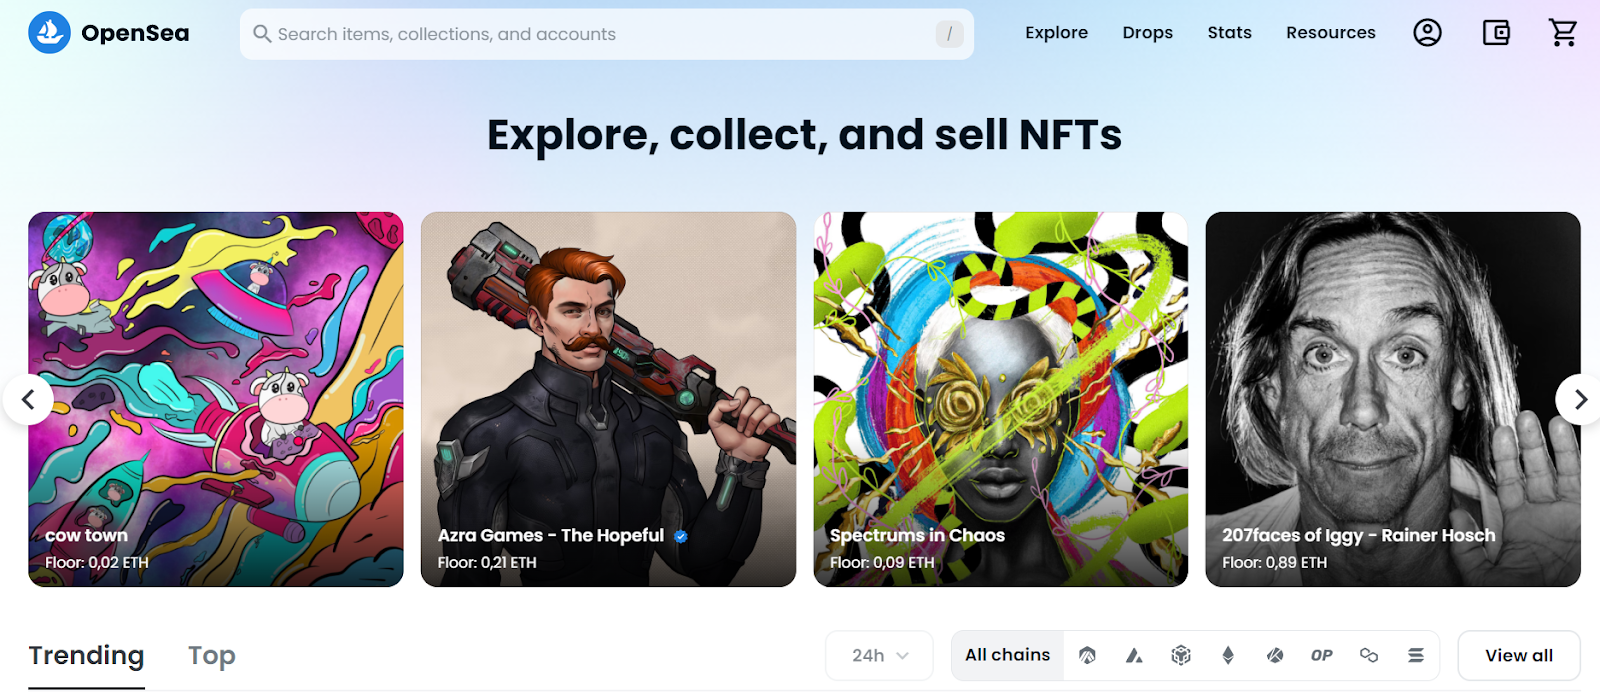1600x694 pixels.
Task: Select the Solana chain filter icon
Action: coord(1417,655)
